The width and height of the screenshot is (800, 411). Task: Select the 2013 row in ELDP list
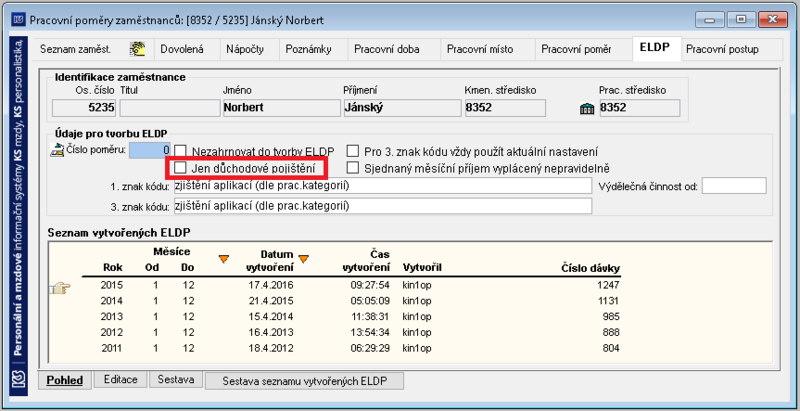[x=352, y=317]
